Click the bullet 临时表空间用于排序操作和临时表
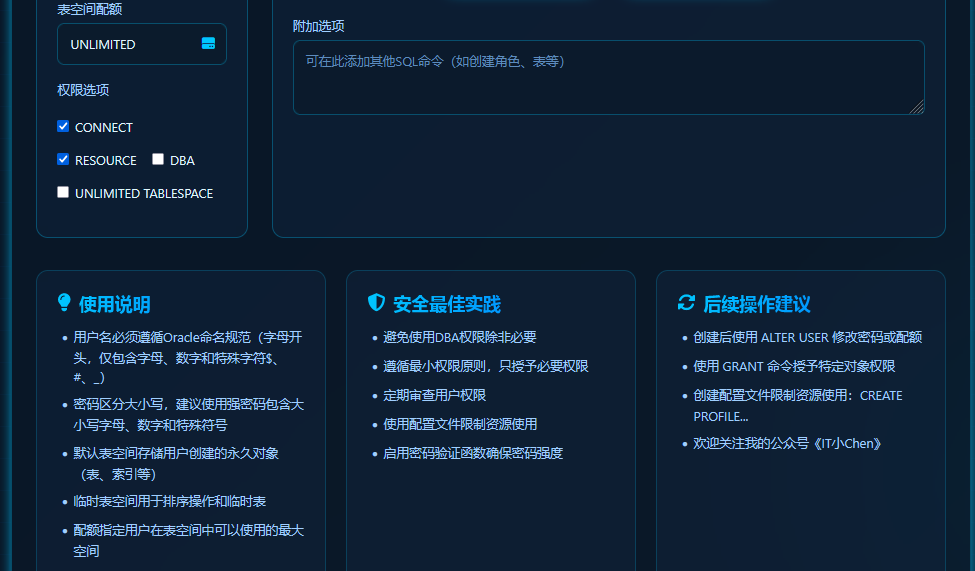The image size is (975, 571). click(170, 501)
